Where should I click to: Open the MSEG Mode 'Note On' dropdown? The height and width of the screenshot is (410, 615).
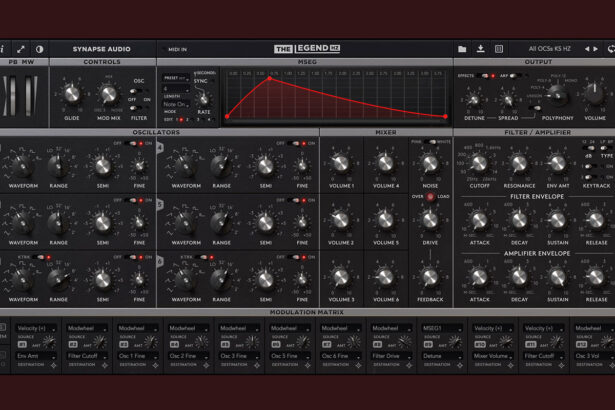(x=176, y=104)
